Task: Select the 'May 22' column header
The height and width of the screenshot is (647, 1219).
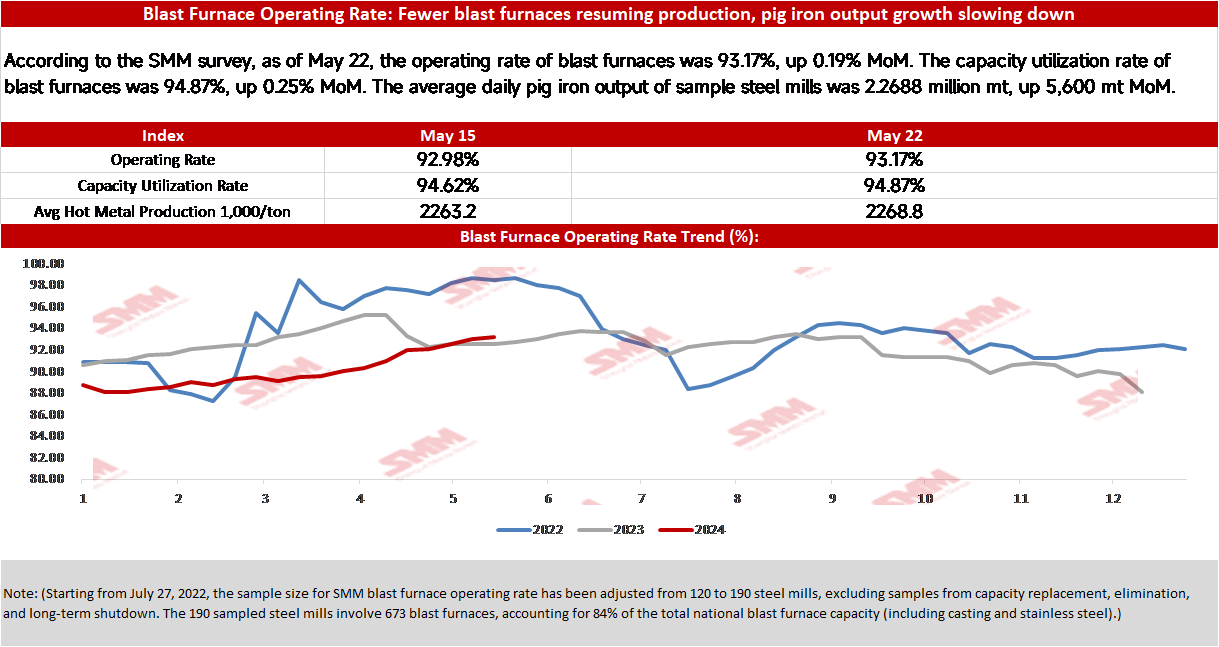Action: click(x=895, y=135)
